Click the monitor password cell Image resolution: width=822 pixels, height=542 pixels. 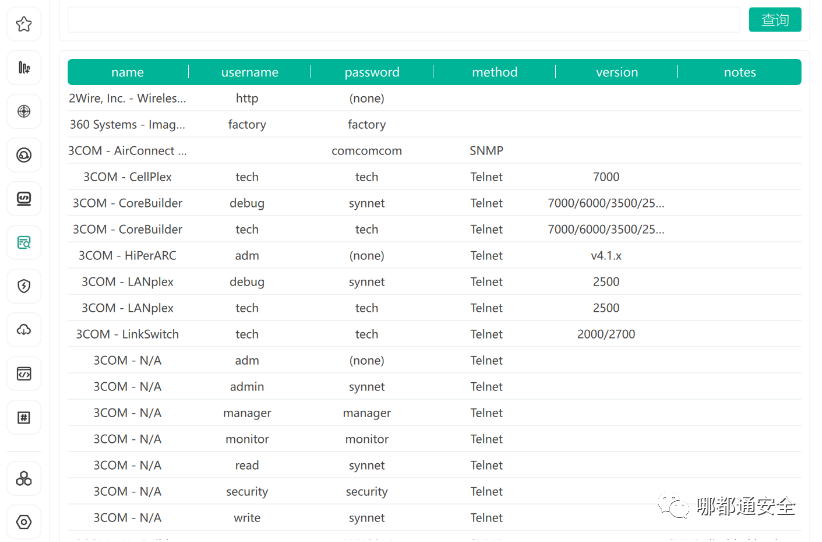point(366,439)
